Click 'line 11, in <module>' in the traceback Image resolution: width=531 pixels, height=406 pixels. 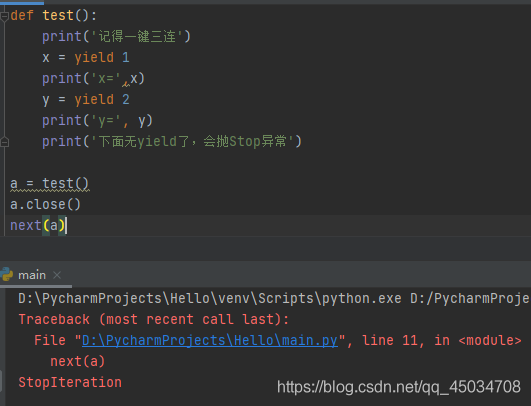click(442, 340)
